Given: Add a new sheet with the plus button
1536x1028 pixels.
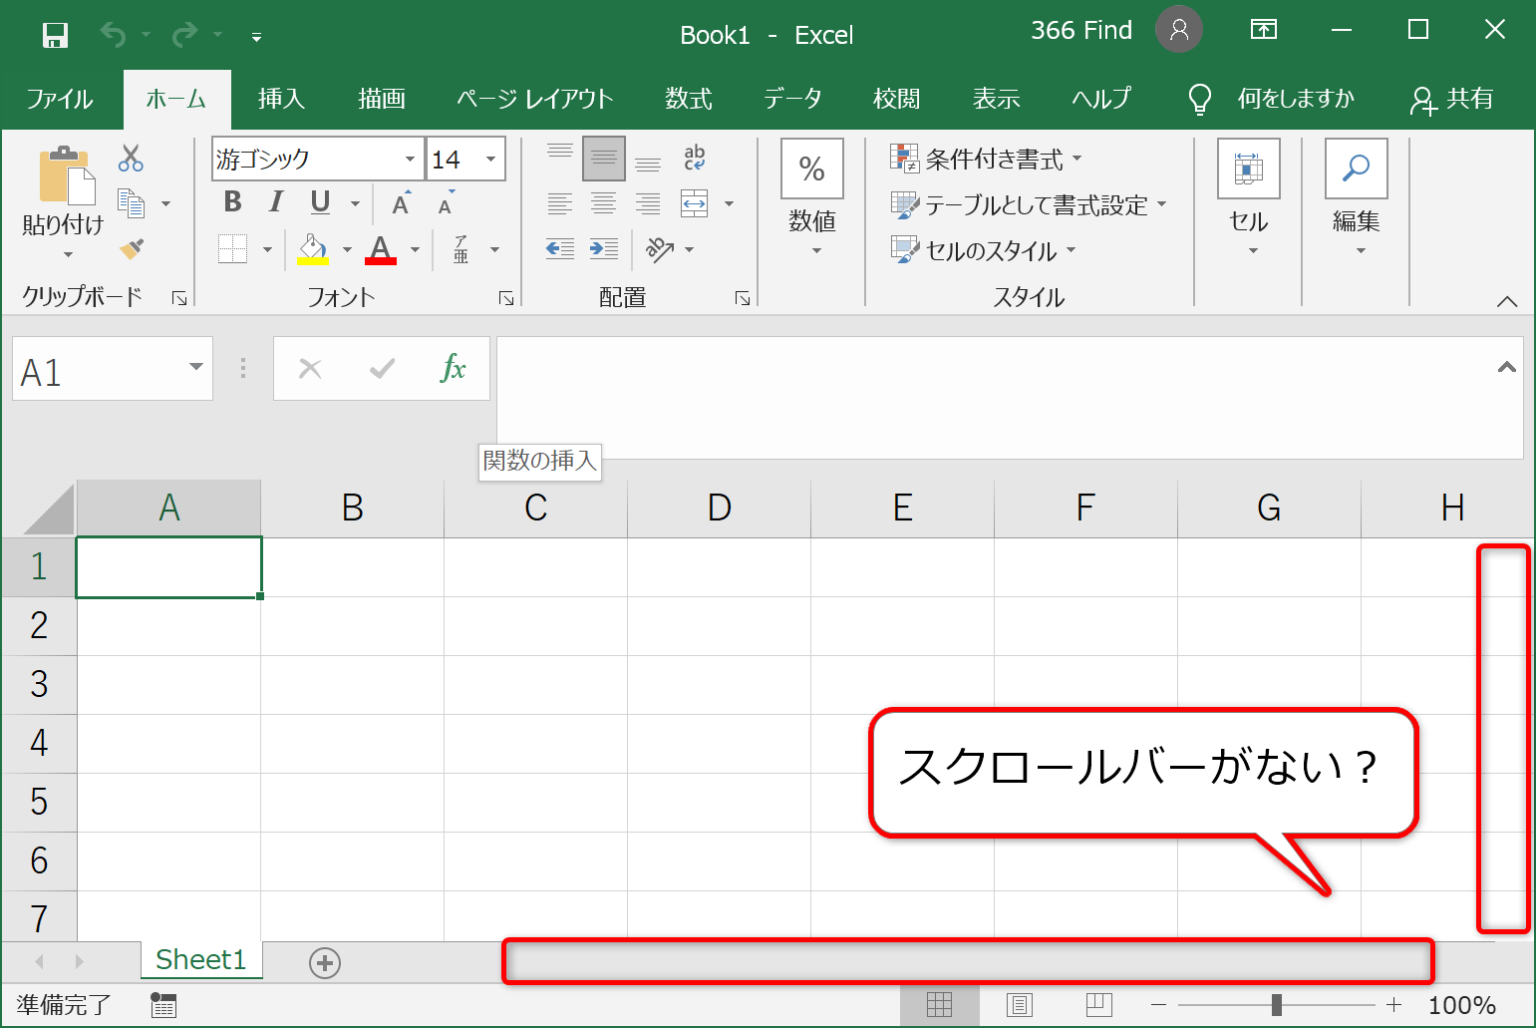Looking at the screenshot, I should pos(324,961).
